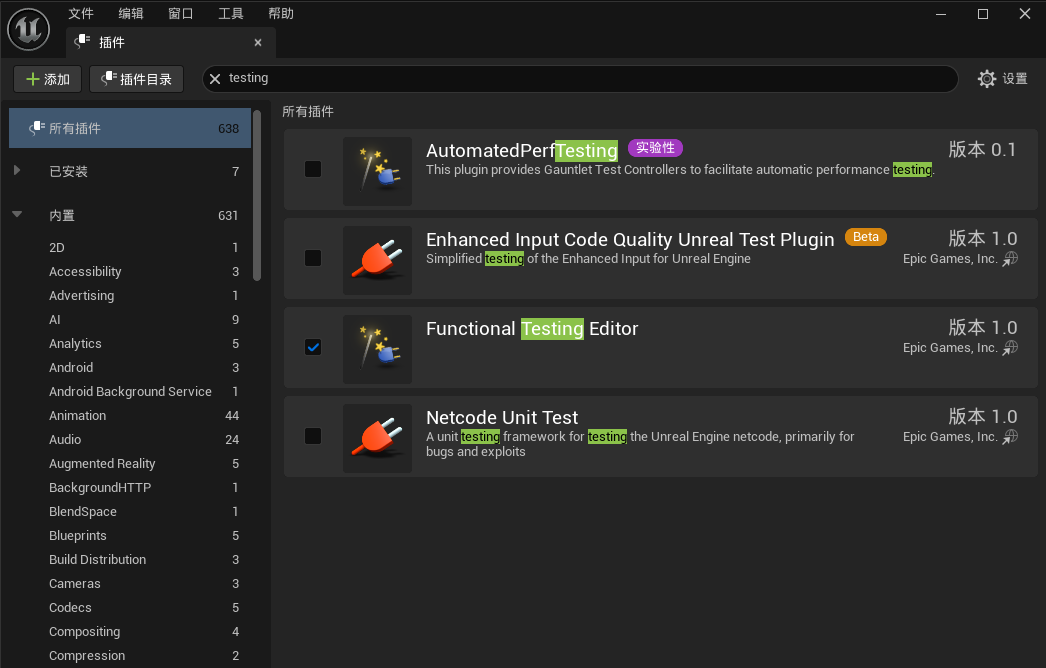
Task: Open the Epic Games link icon for Enhanced Input
Action: [1011, 259]
